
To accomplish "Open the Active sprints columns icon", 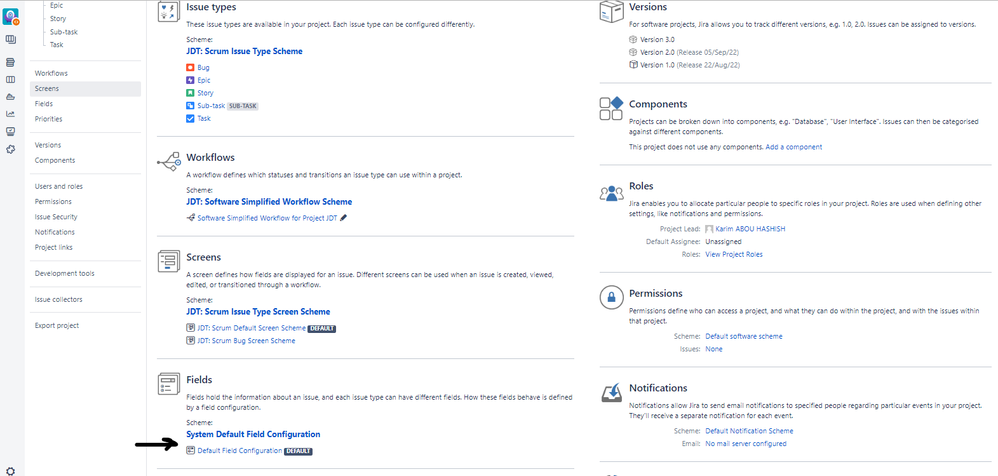I will coord(10,80).
